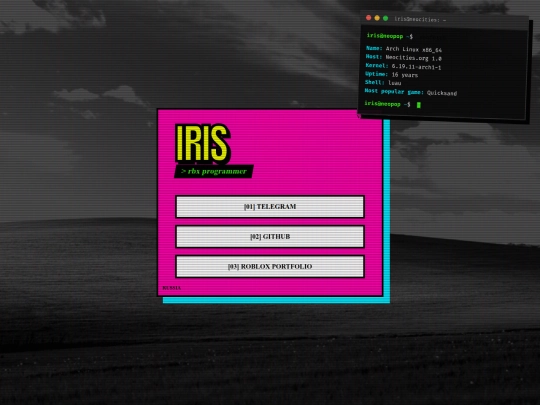Click the red dot in terminal title bar
Viewport: 540px width, 405px height.
pyautogui.click(x=368, y=18)
